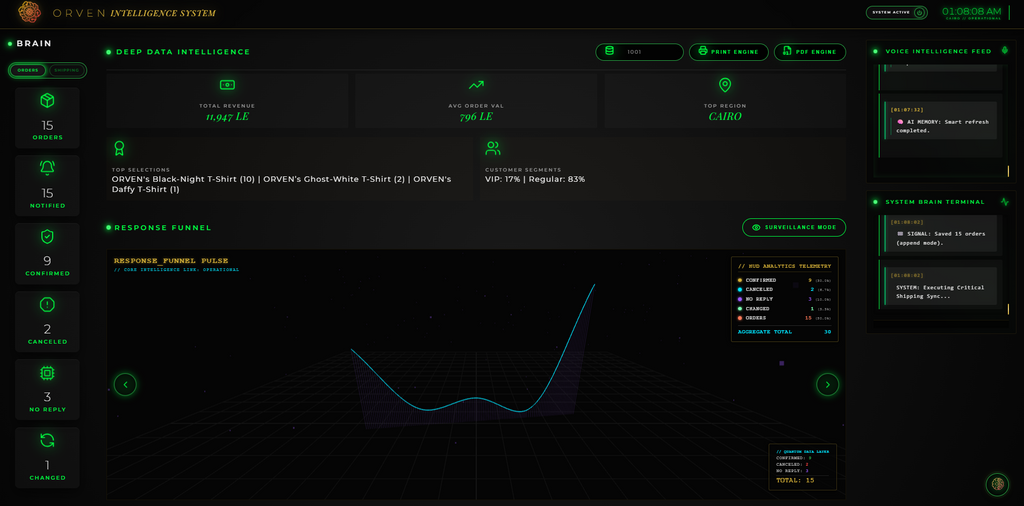
Task: Click the AGGREGATE TOTAL 30 row
Action: 784,332
